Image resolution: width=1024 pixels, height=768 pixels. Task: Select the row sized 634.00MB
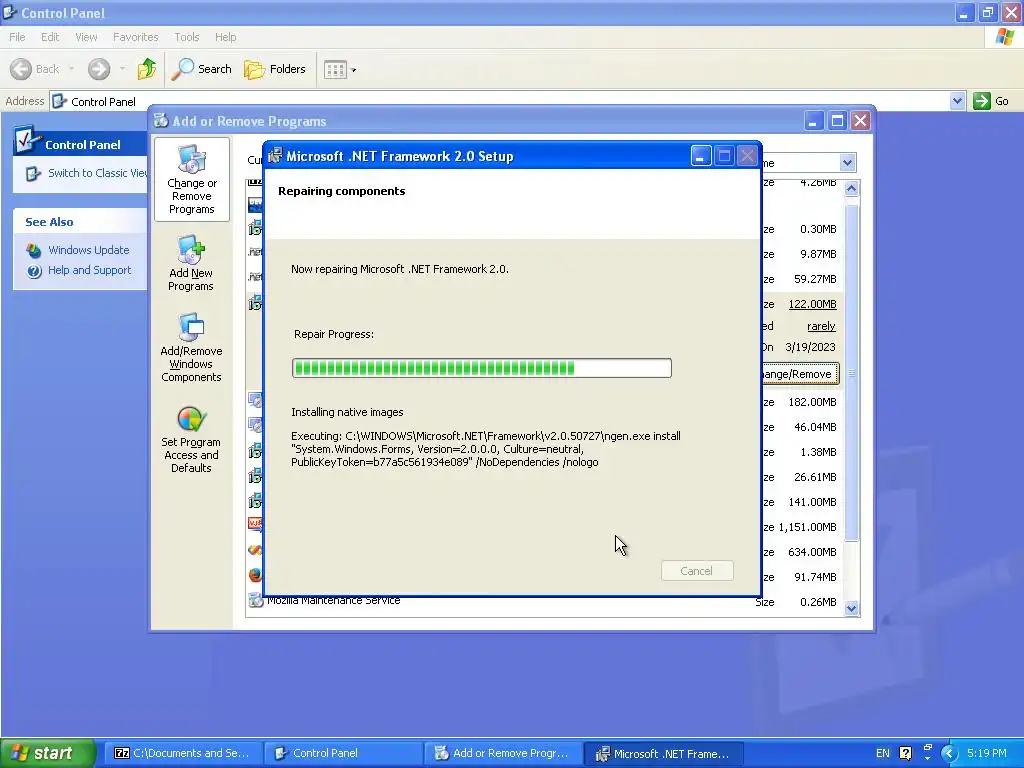coord(812,552)
